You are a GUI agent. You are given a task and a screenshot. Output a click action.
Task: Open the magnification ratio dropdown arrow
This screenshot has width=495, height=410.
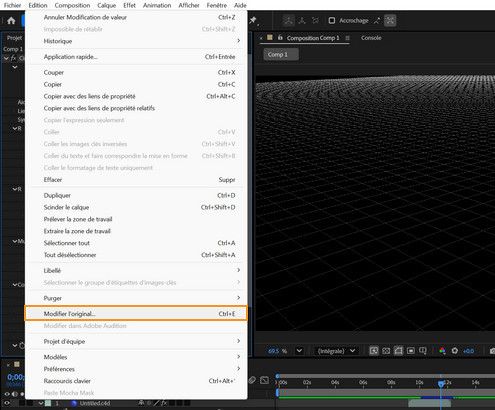pos(299,351)
